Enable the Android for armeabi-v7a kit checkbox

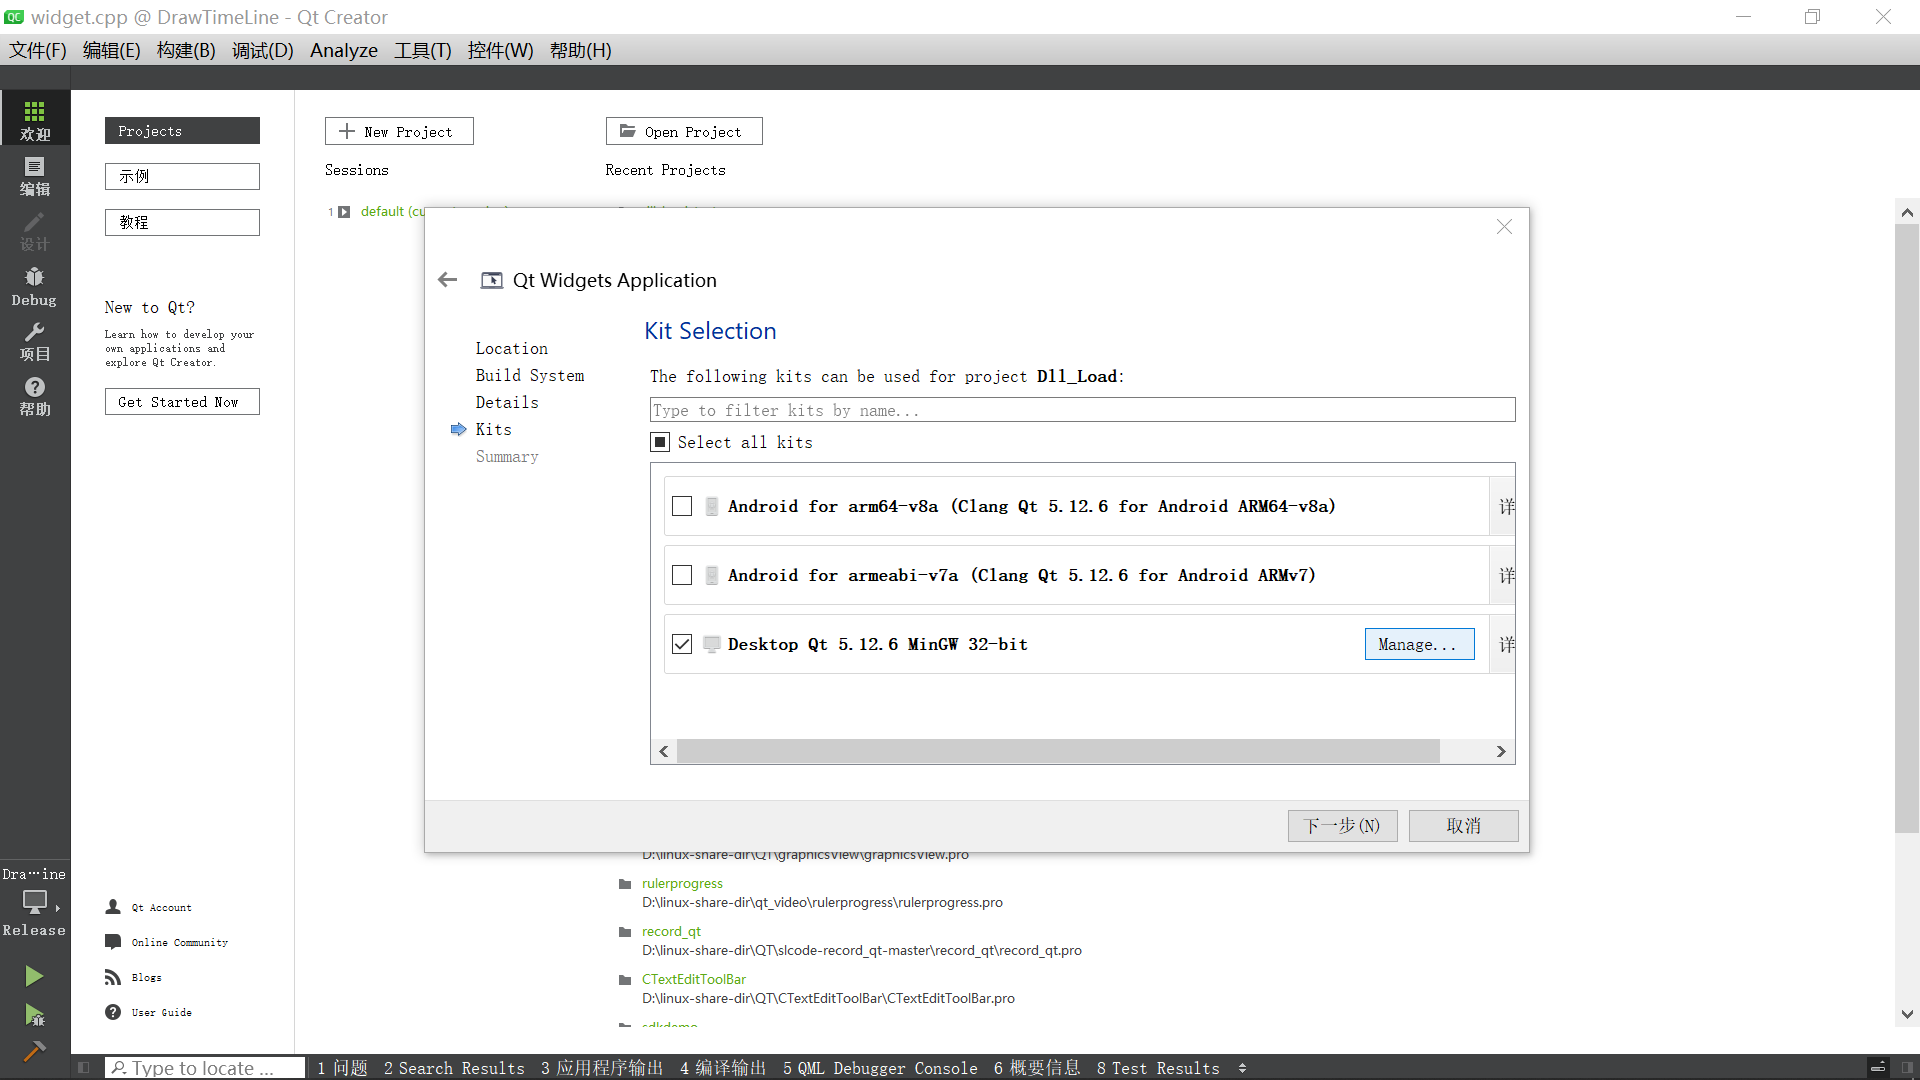pyautogui.click(x=682, y=575)
